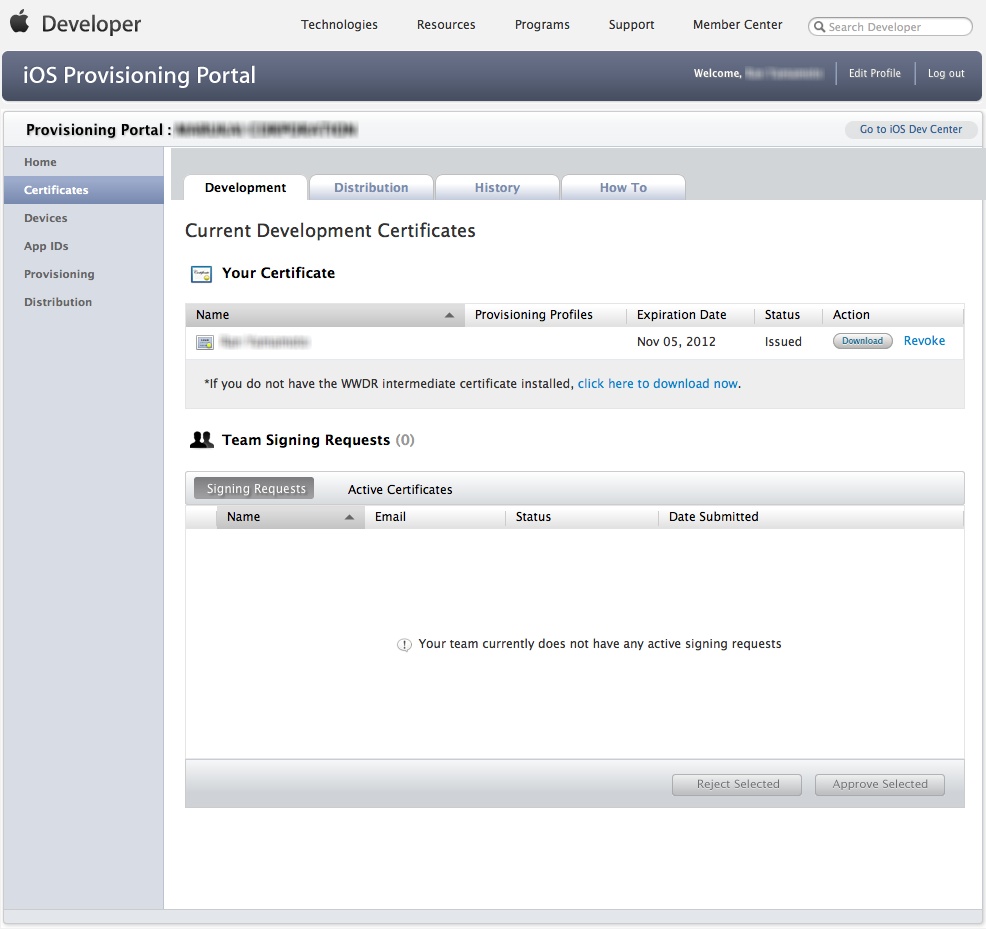Image resolution: width=986 pixels, height=929 pixels.
Task: Click the Issued status text
Action: point(783,342)
